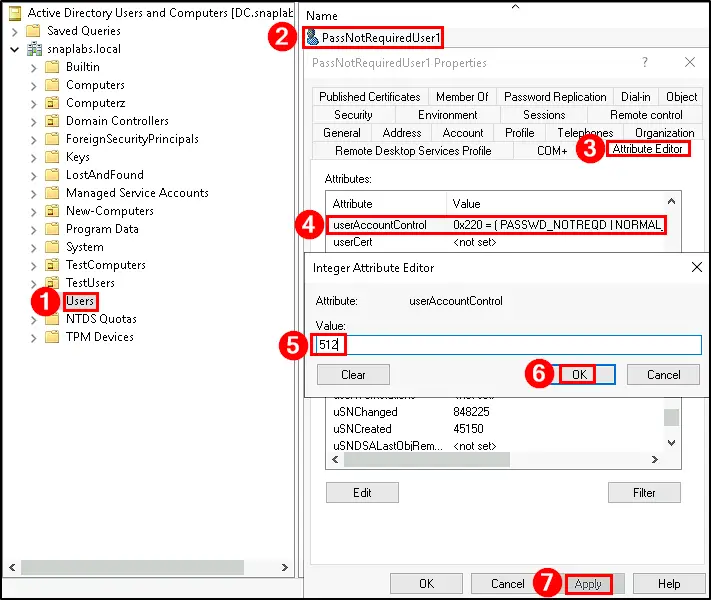Click the New-Computers OU icon
Screen dimensions: 711x600
point(52,211)
